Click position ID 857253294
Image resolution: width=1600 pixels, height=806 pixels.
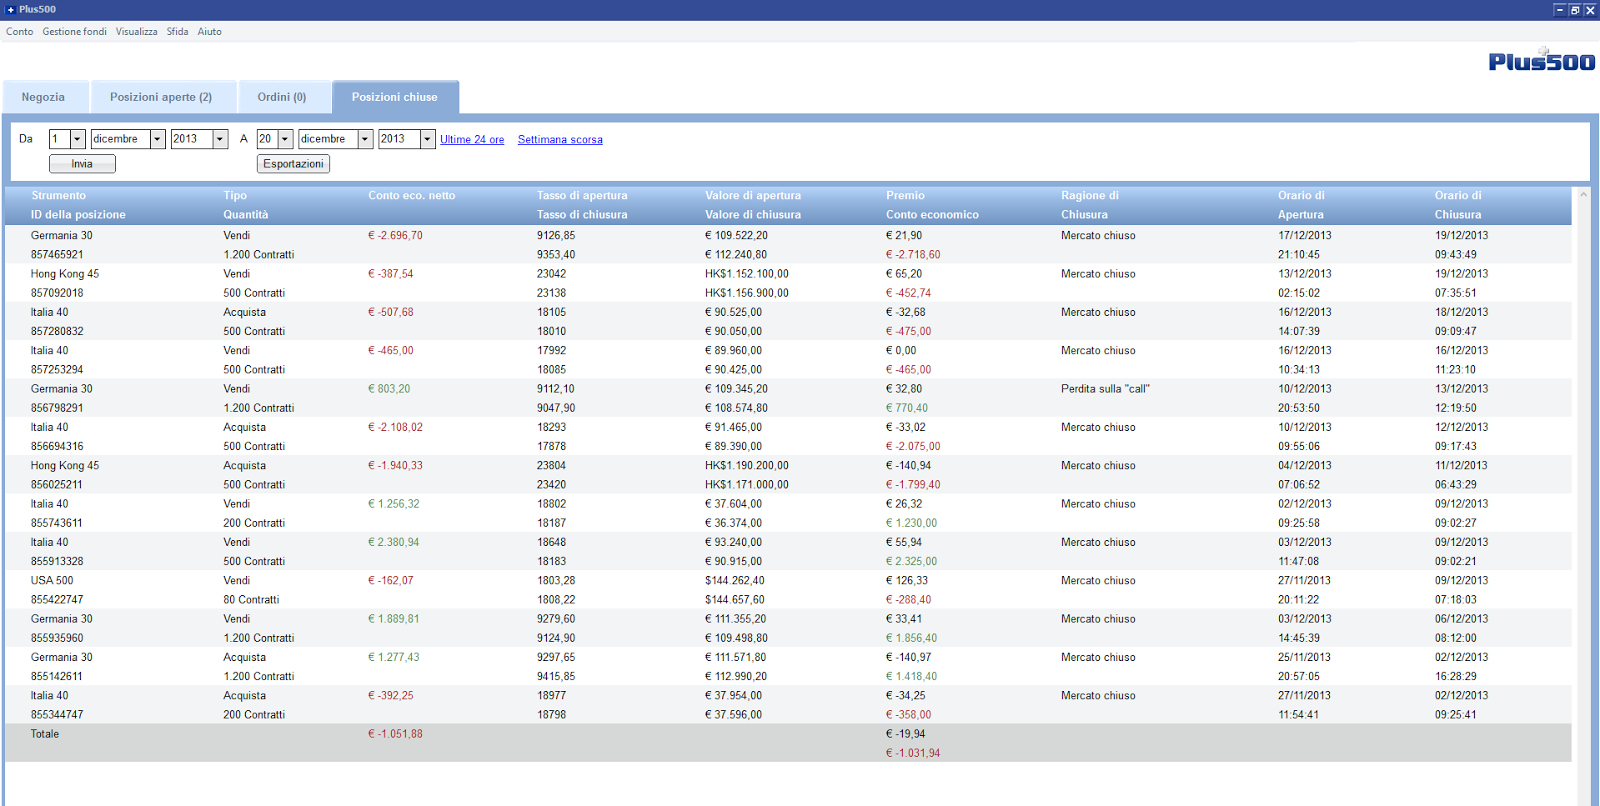click(x=57, y=370)
